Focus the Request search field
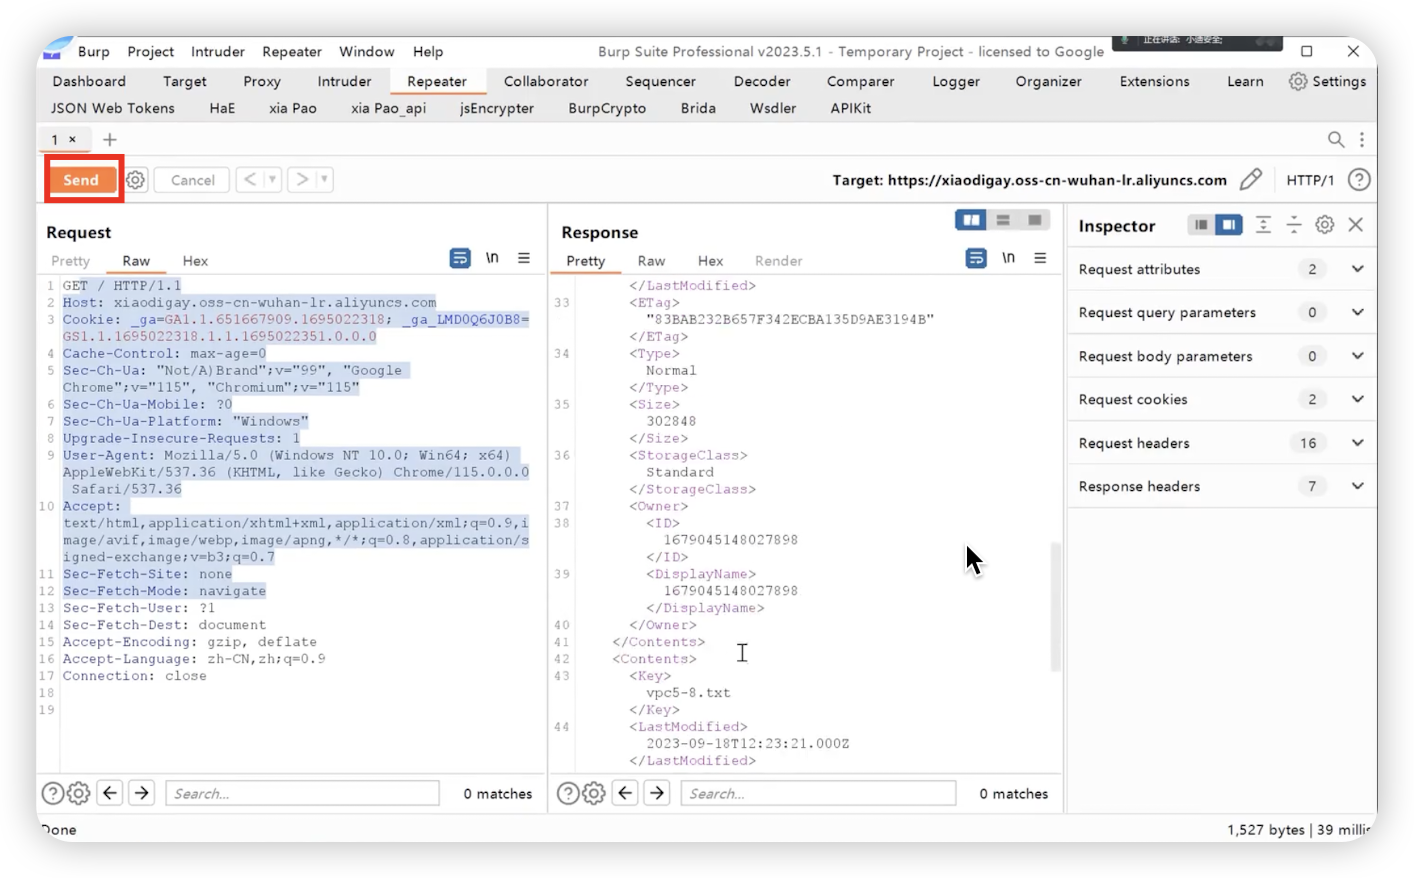 pos(302,793)
